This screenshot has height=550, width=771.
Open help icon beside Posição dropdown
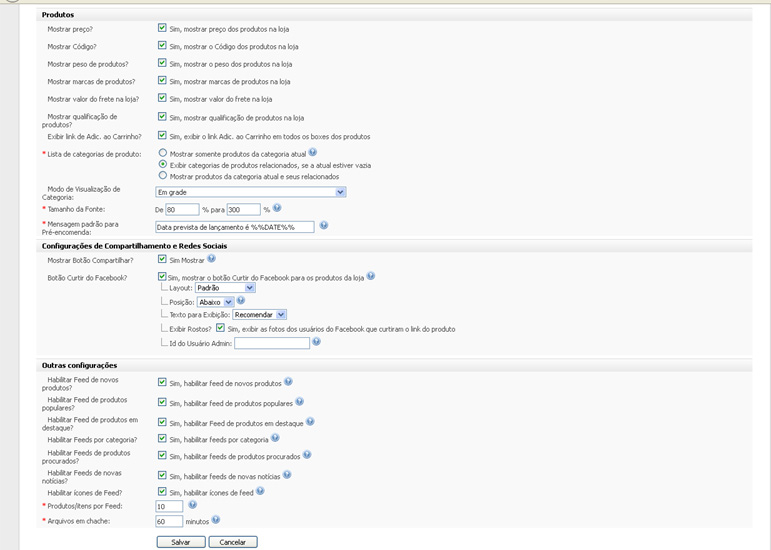[x=240, y=300]
